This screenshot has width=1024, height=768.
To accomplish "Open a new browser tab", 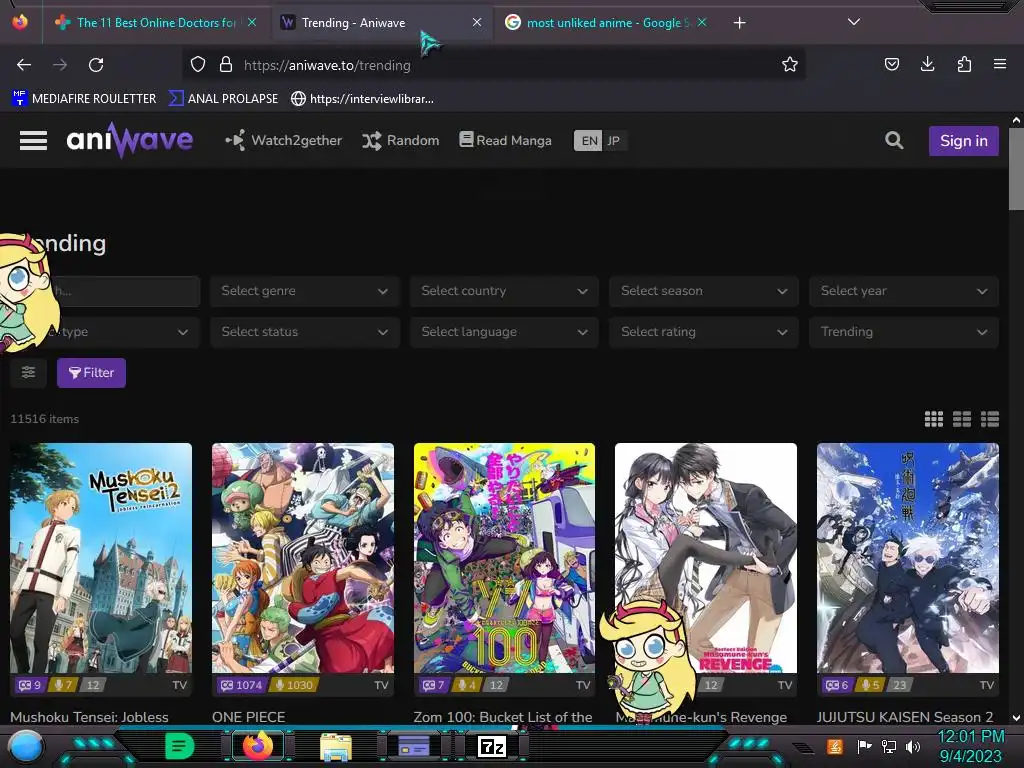I will pos(739,23).
